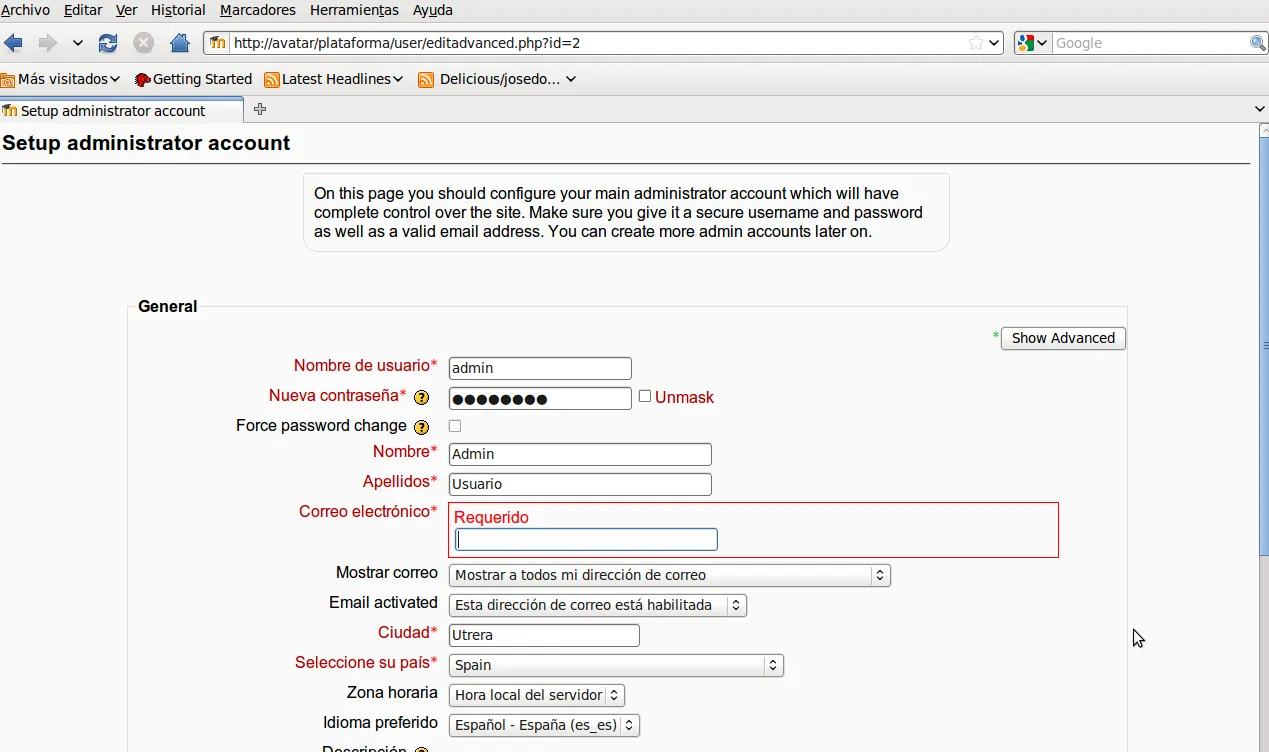Image resolution: width=1269 pixels, height=752 pixels.
Task: Tick the Force password change checkbox
Action: 455,426
